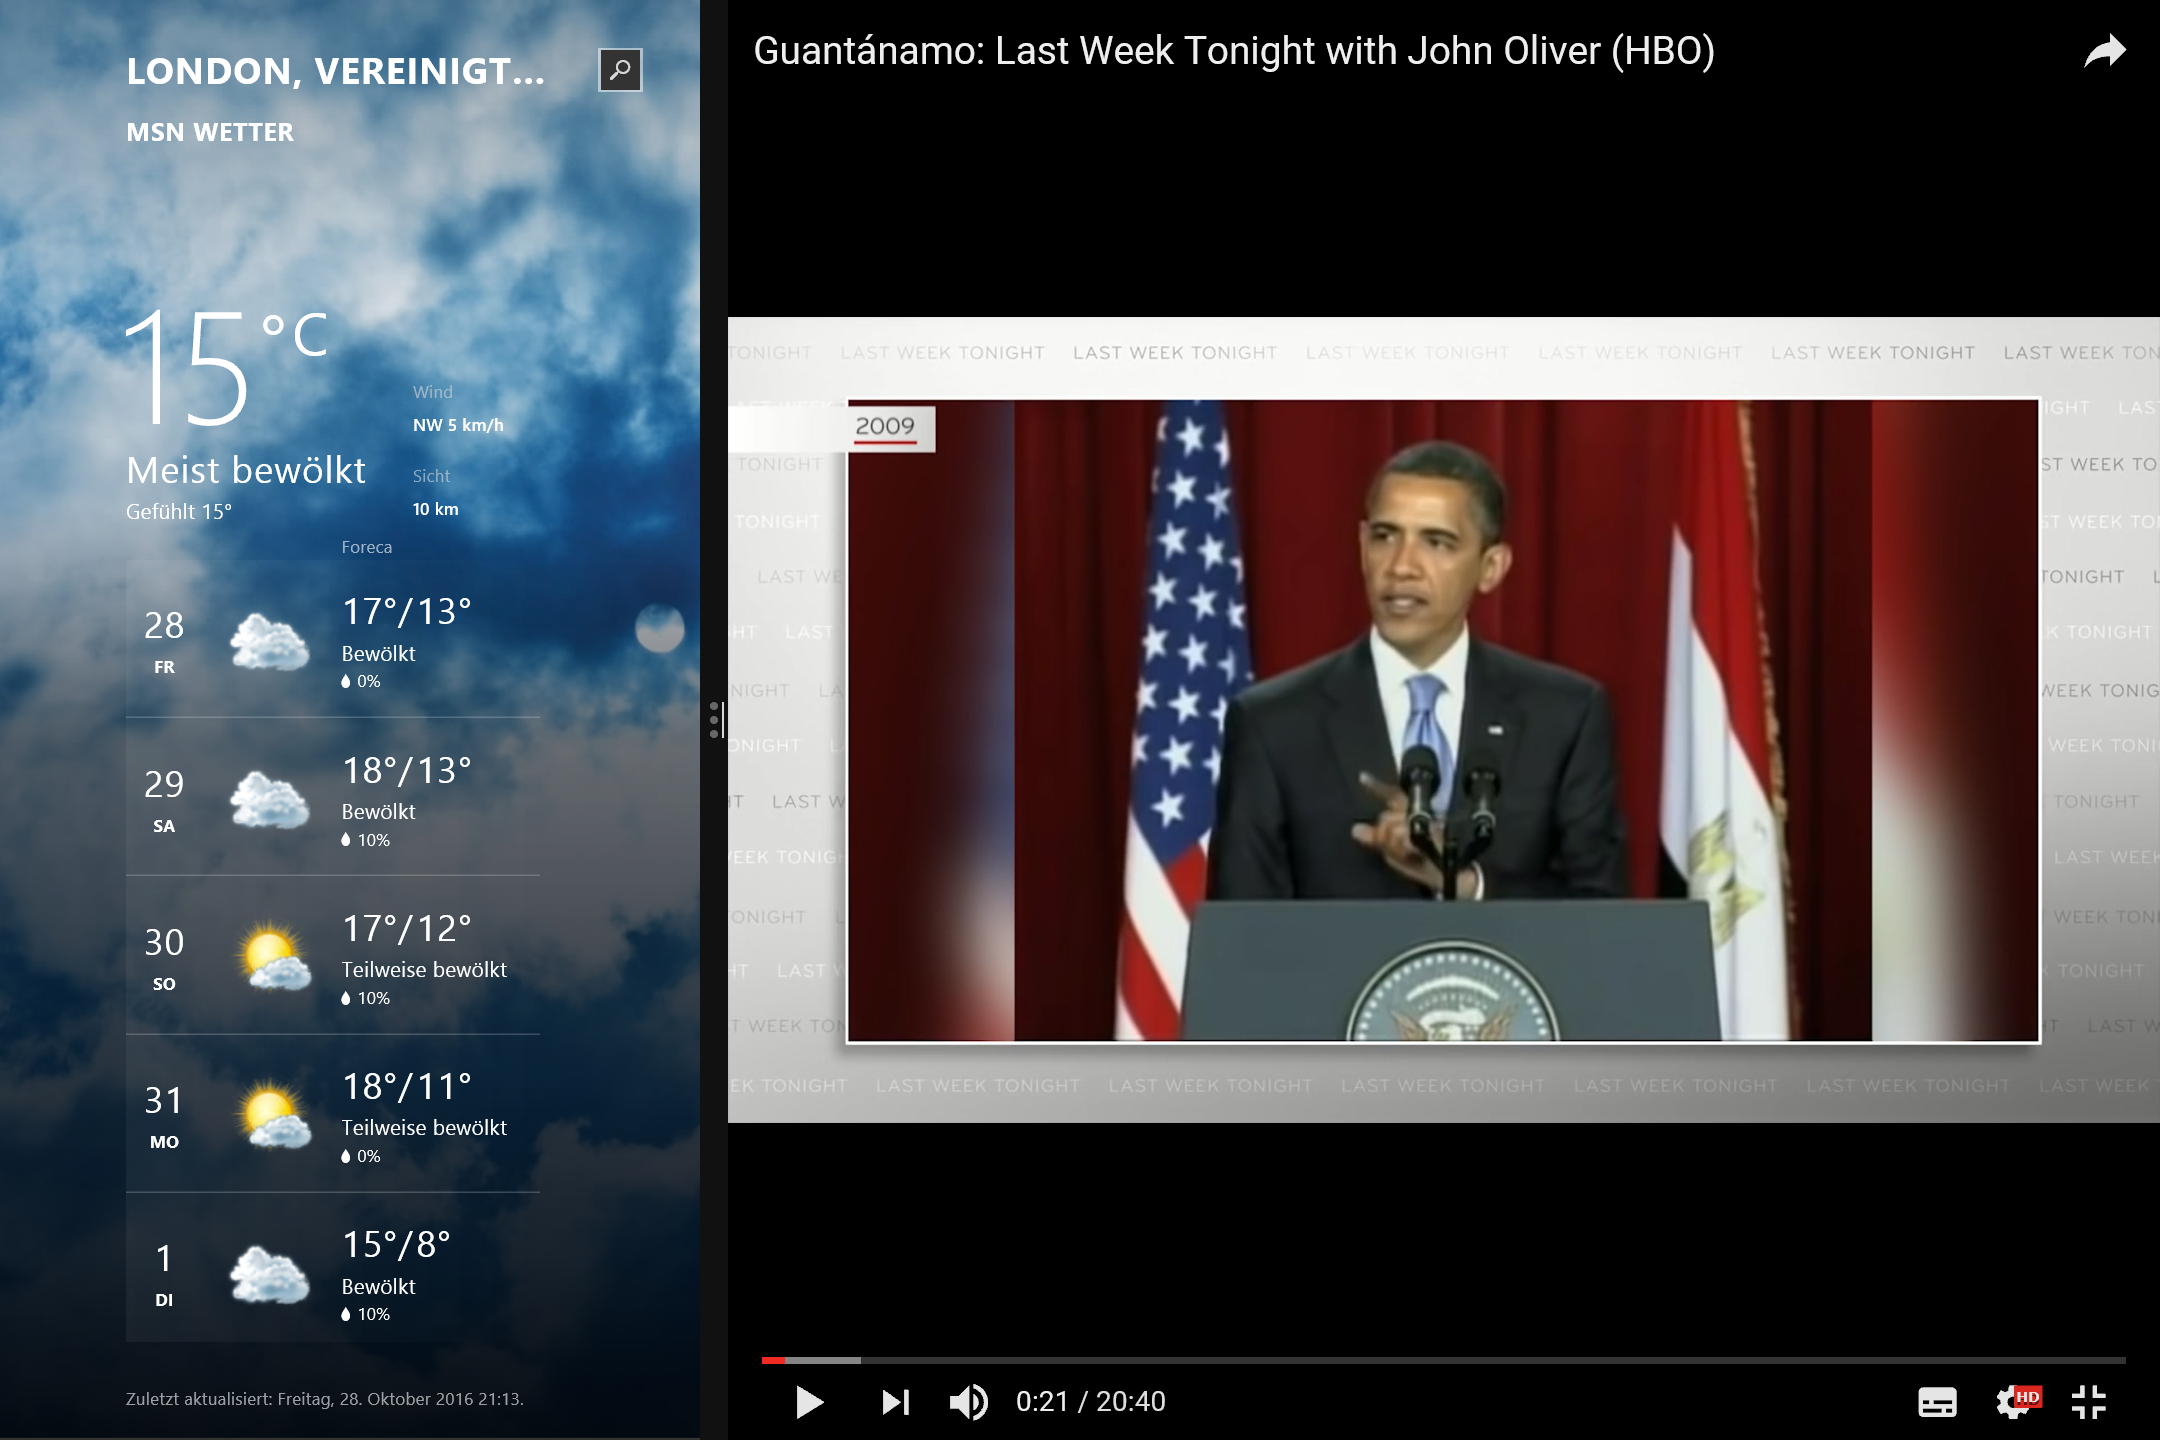The image size is (2160, 1440).
Task: Toggle subtitles on the video
Action: (1936, 1402)
